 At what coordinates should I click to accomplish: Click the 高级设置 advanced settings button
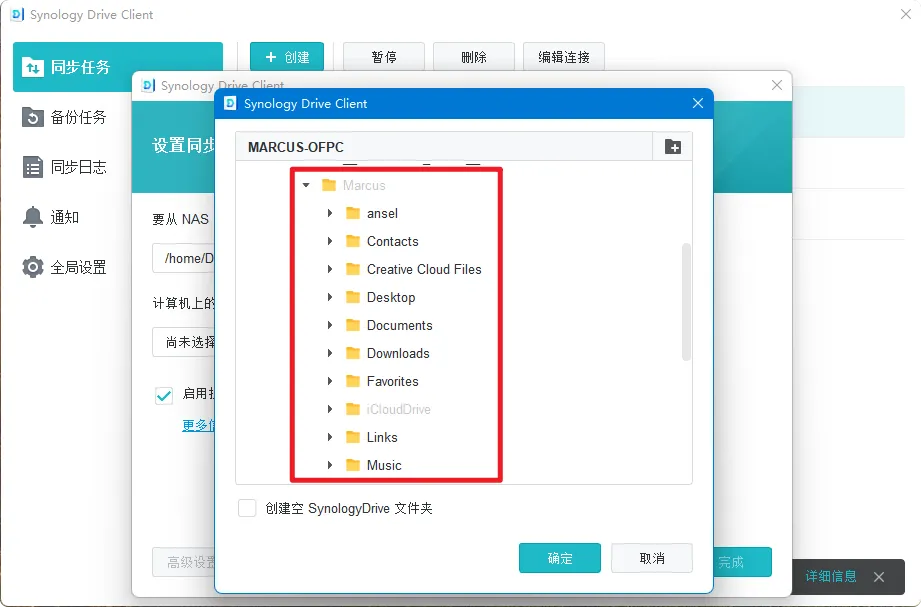click(x=184, y=562)
